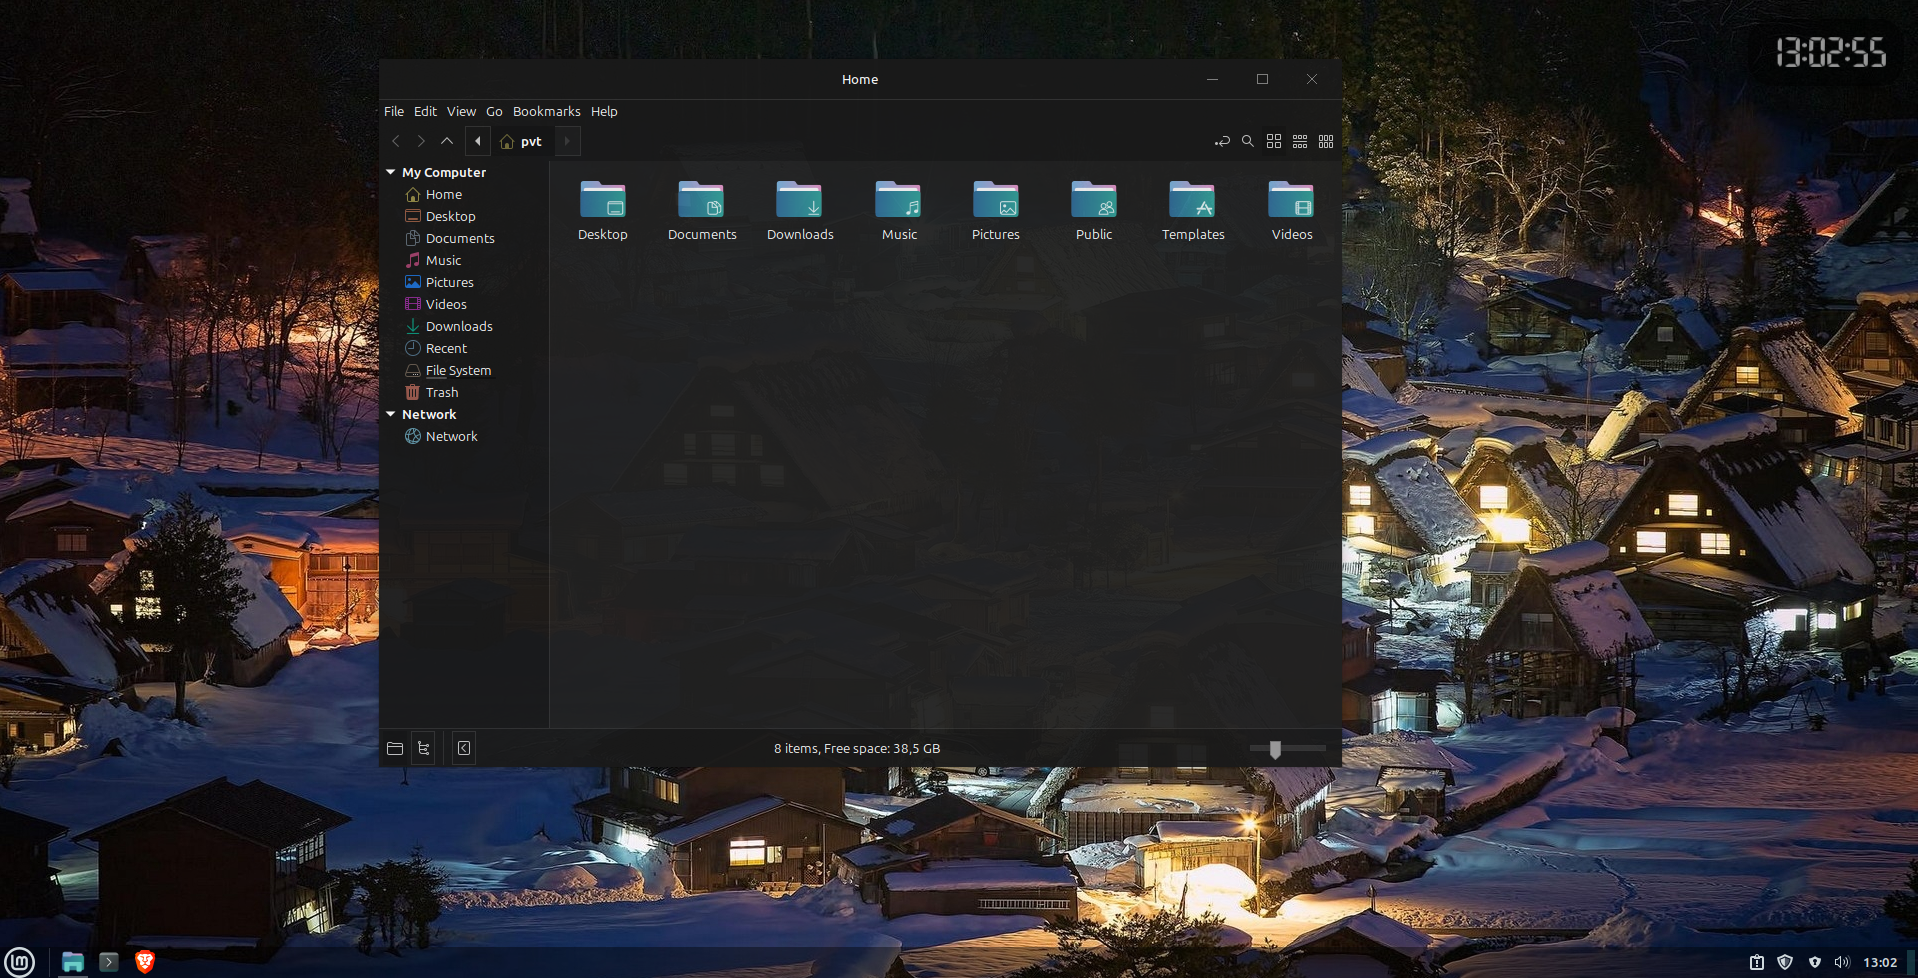1918x978 pixels.
Task: Toggle the location entry field
Action: click(x=1222, y=141)
